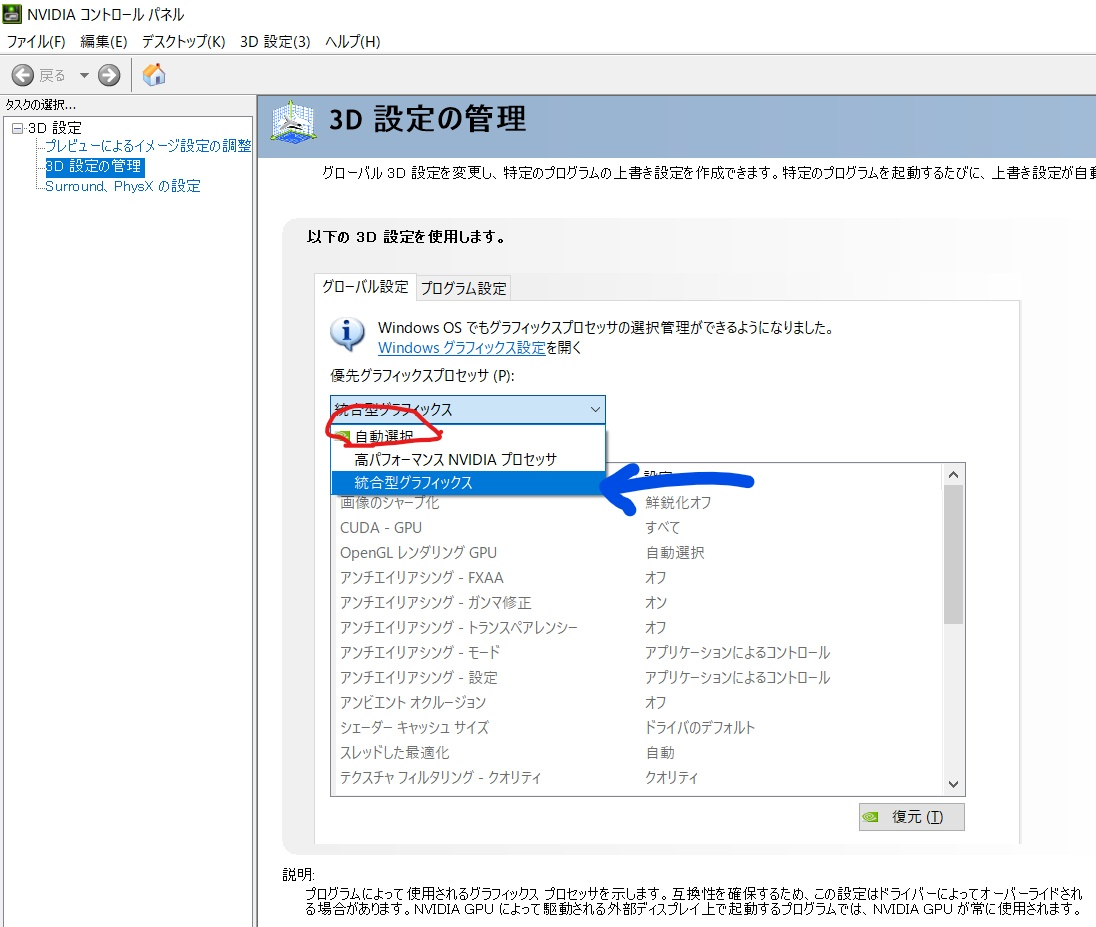1096x927 pixels.
Task: Open the Back history dropdown arrow
Action: pyautogui.click(x=84, y=75)
